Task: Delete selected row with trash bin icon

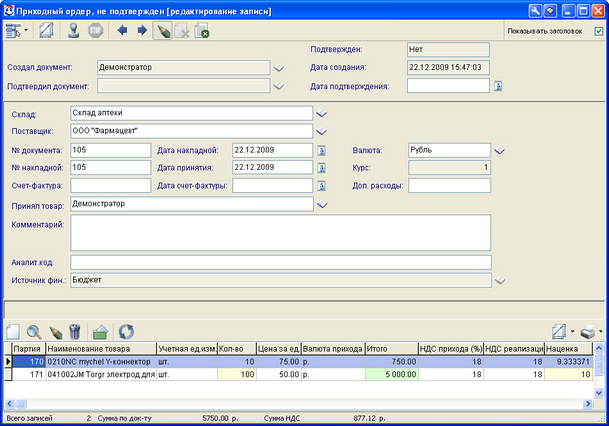Action: point(75,332)
